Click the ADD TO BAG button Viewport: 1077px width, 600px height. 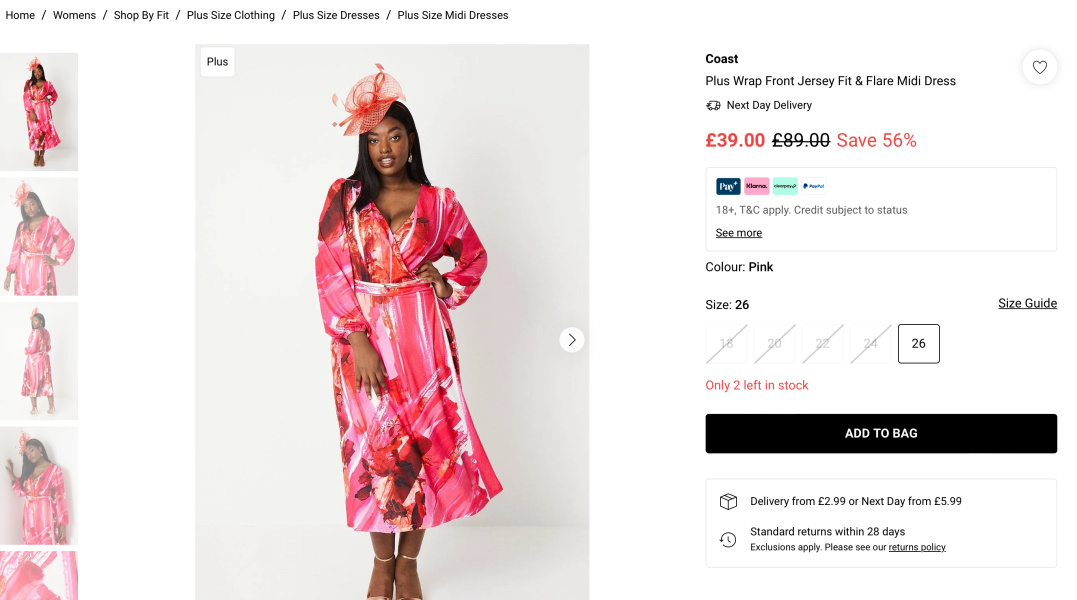[x=881, y=434]
